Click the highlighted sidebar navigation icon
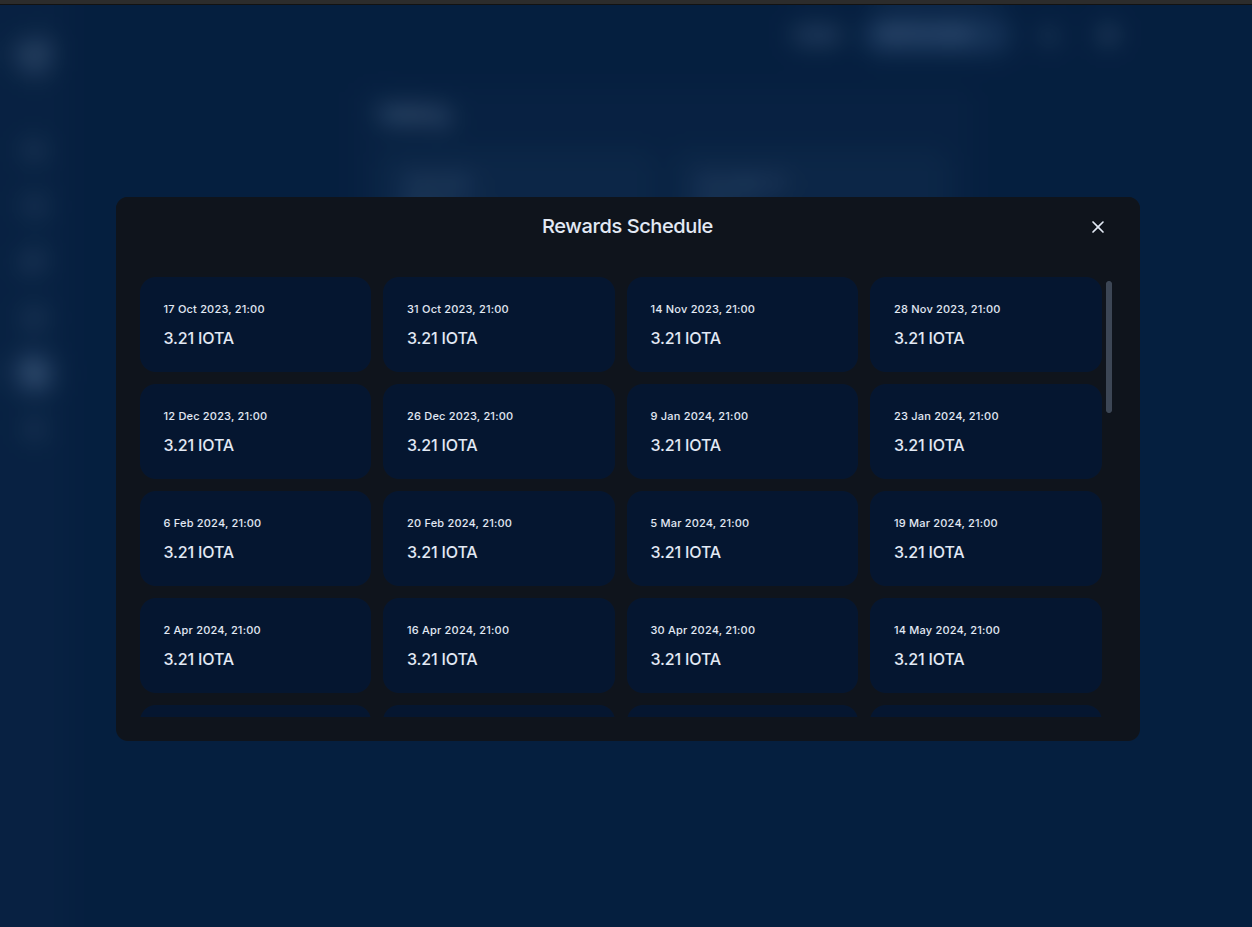Viewport: 1252px width, 927px height. (33, 372)
